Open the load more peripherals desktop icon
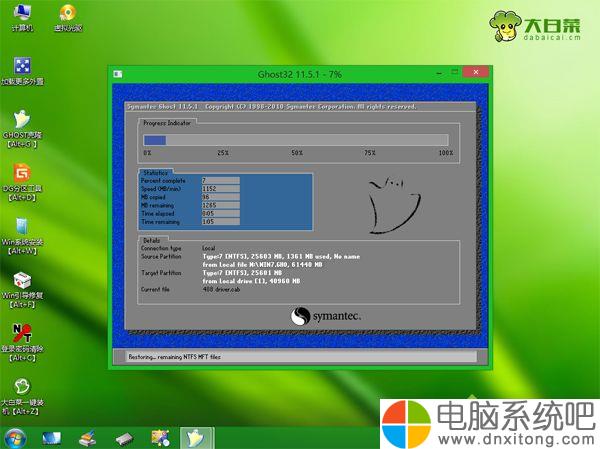The width and height of the screenshot is (600, 449). (22, 71)
